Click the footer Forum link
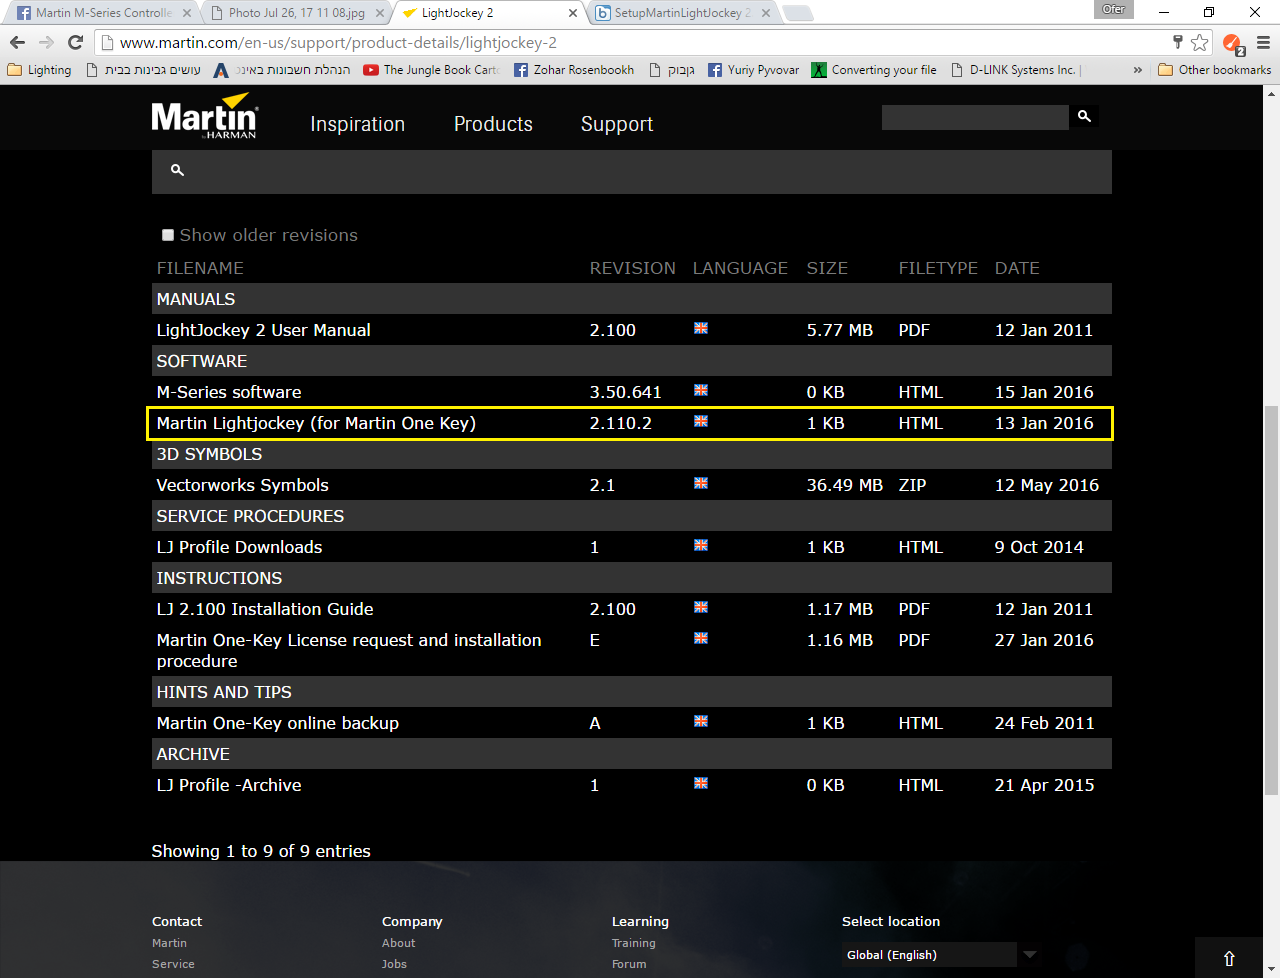This screenshot has width=1280, height=978. coord(629,964)
